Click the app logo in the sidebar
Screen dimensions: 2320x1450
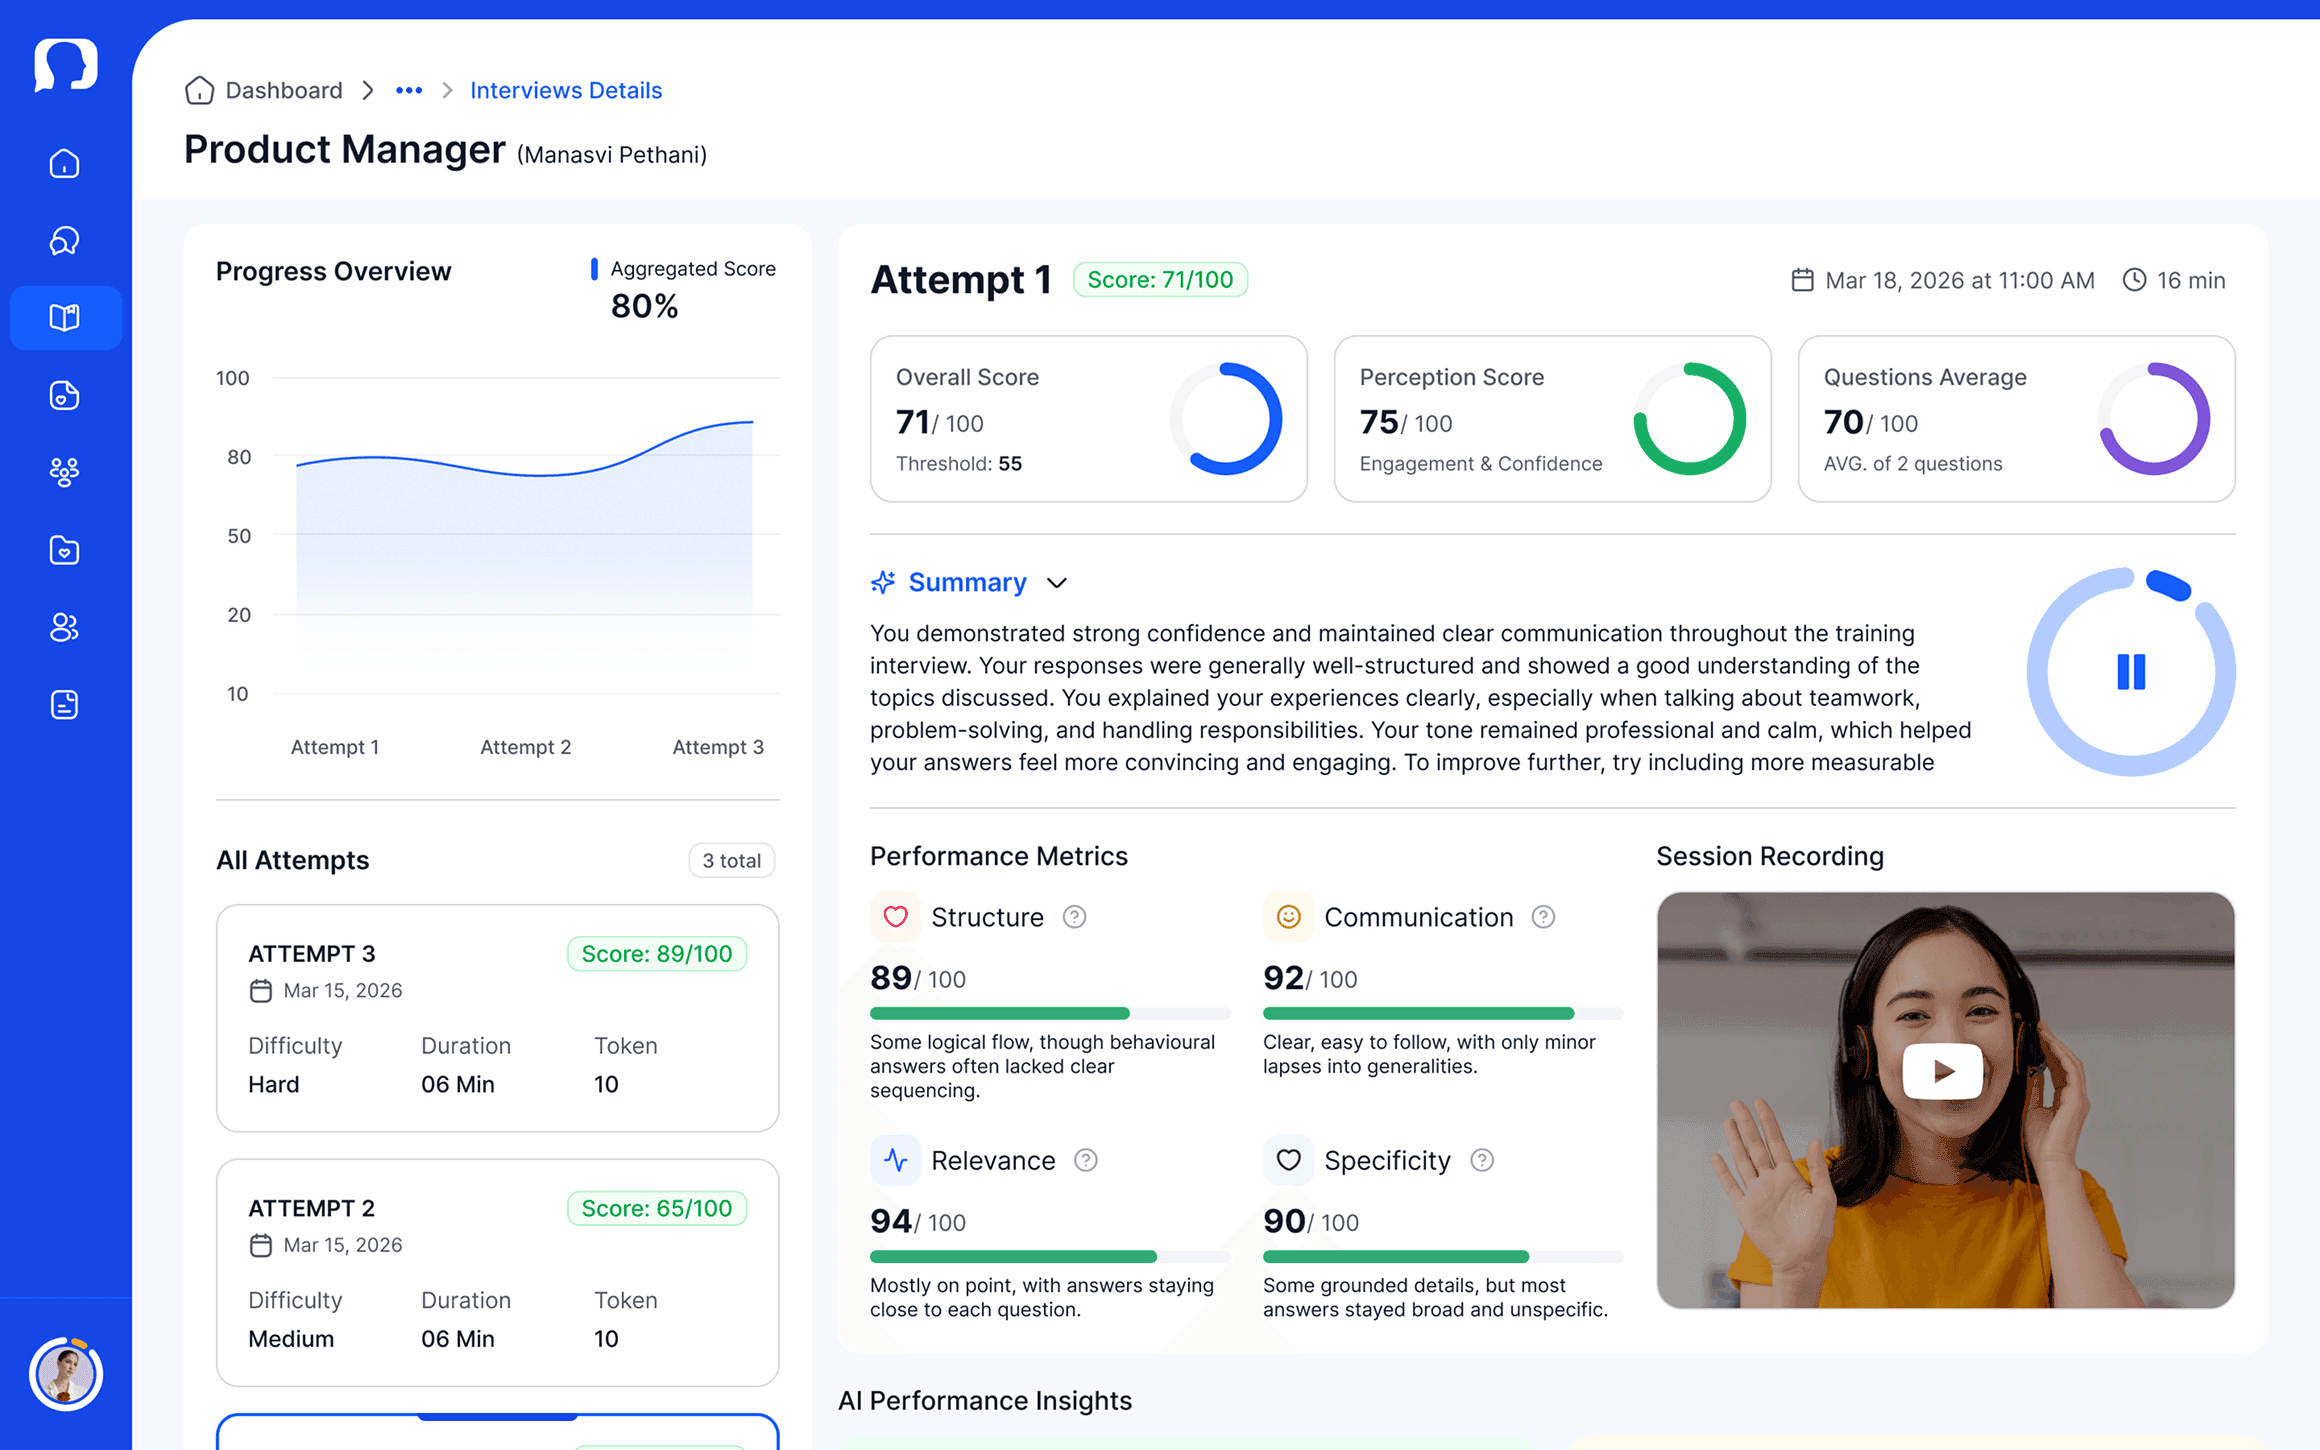click(65, 66)
